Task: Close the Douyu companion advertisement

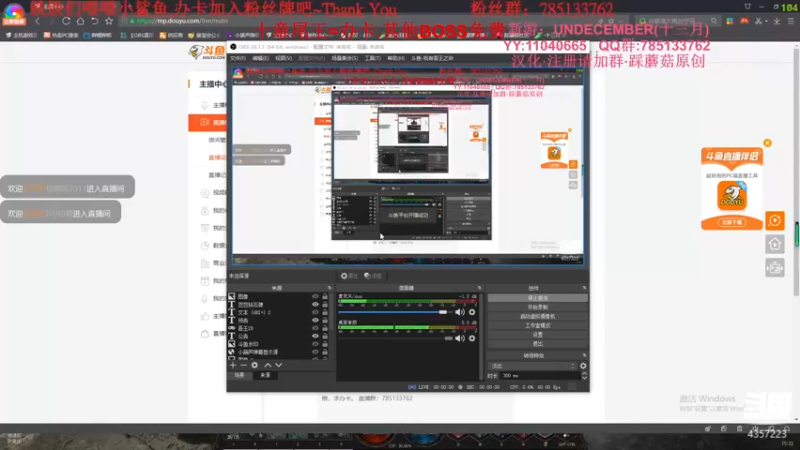Action: click(767, 143)
